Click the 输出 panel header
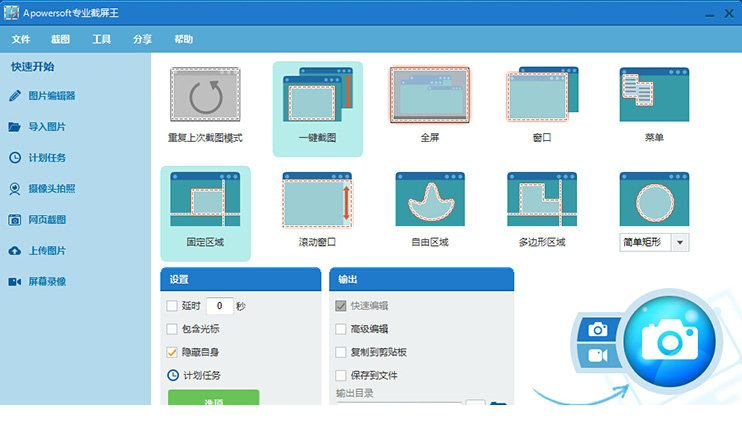Screen dimensions: 742x421 coord(422,280)
